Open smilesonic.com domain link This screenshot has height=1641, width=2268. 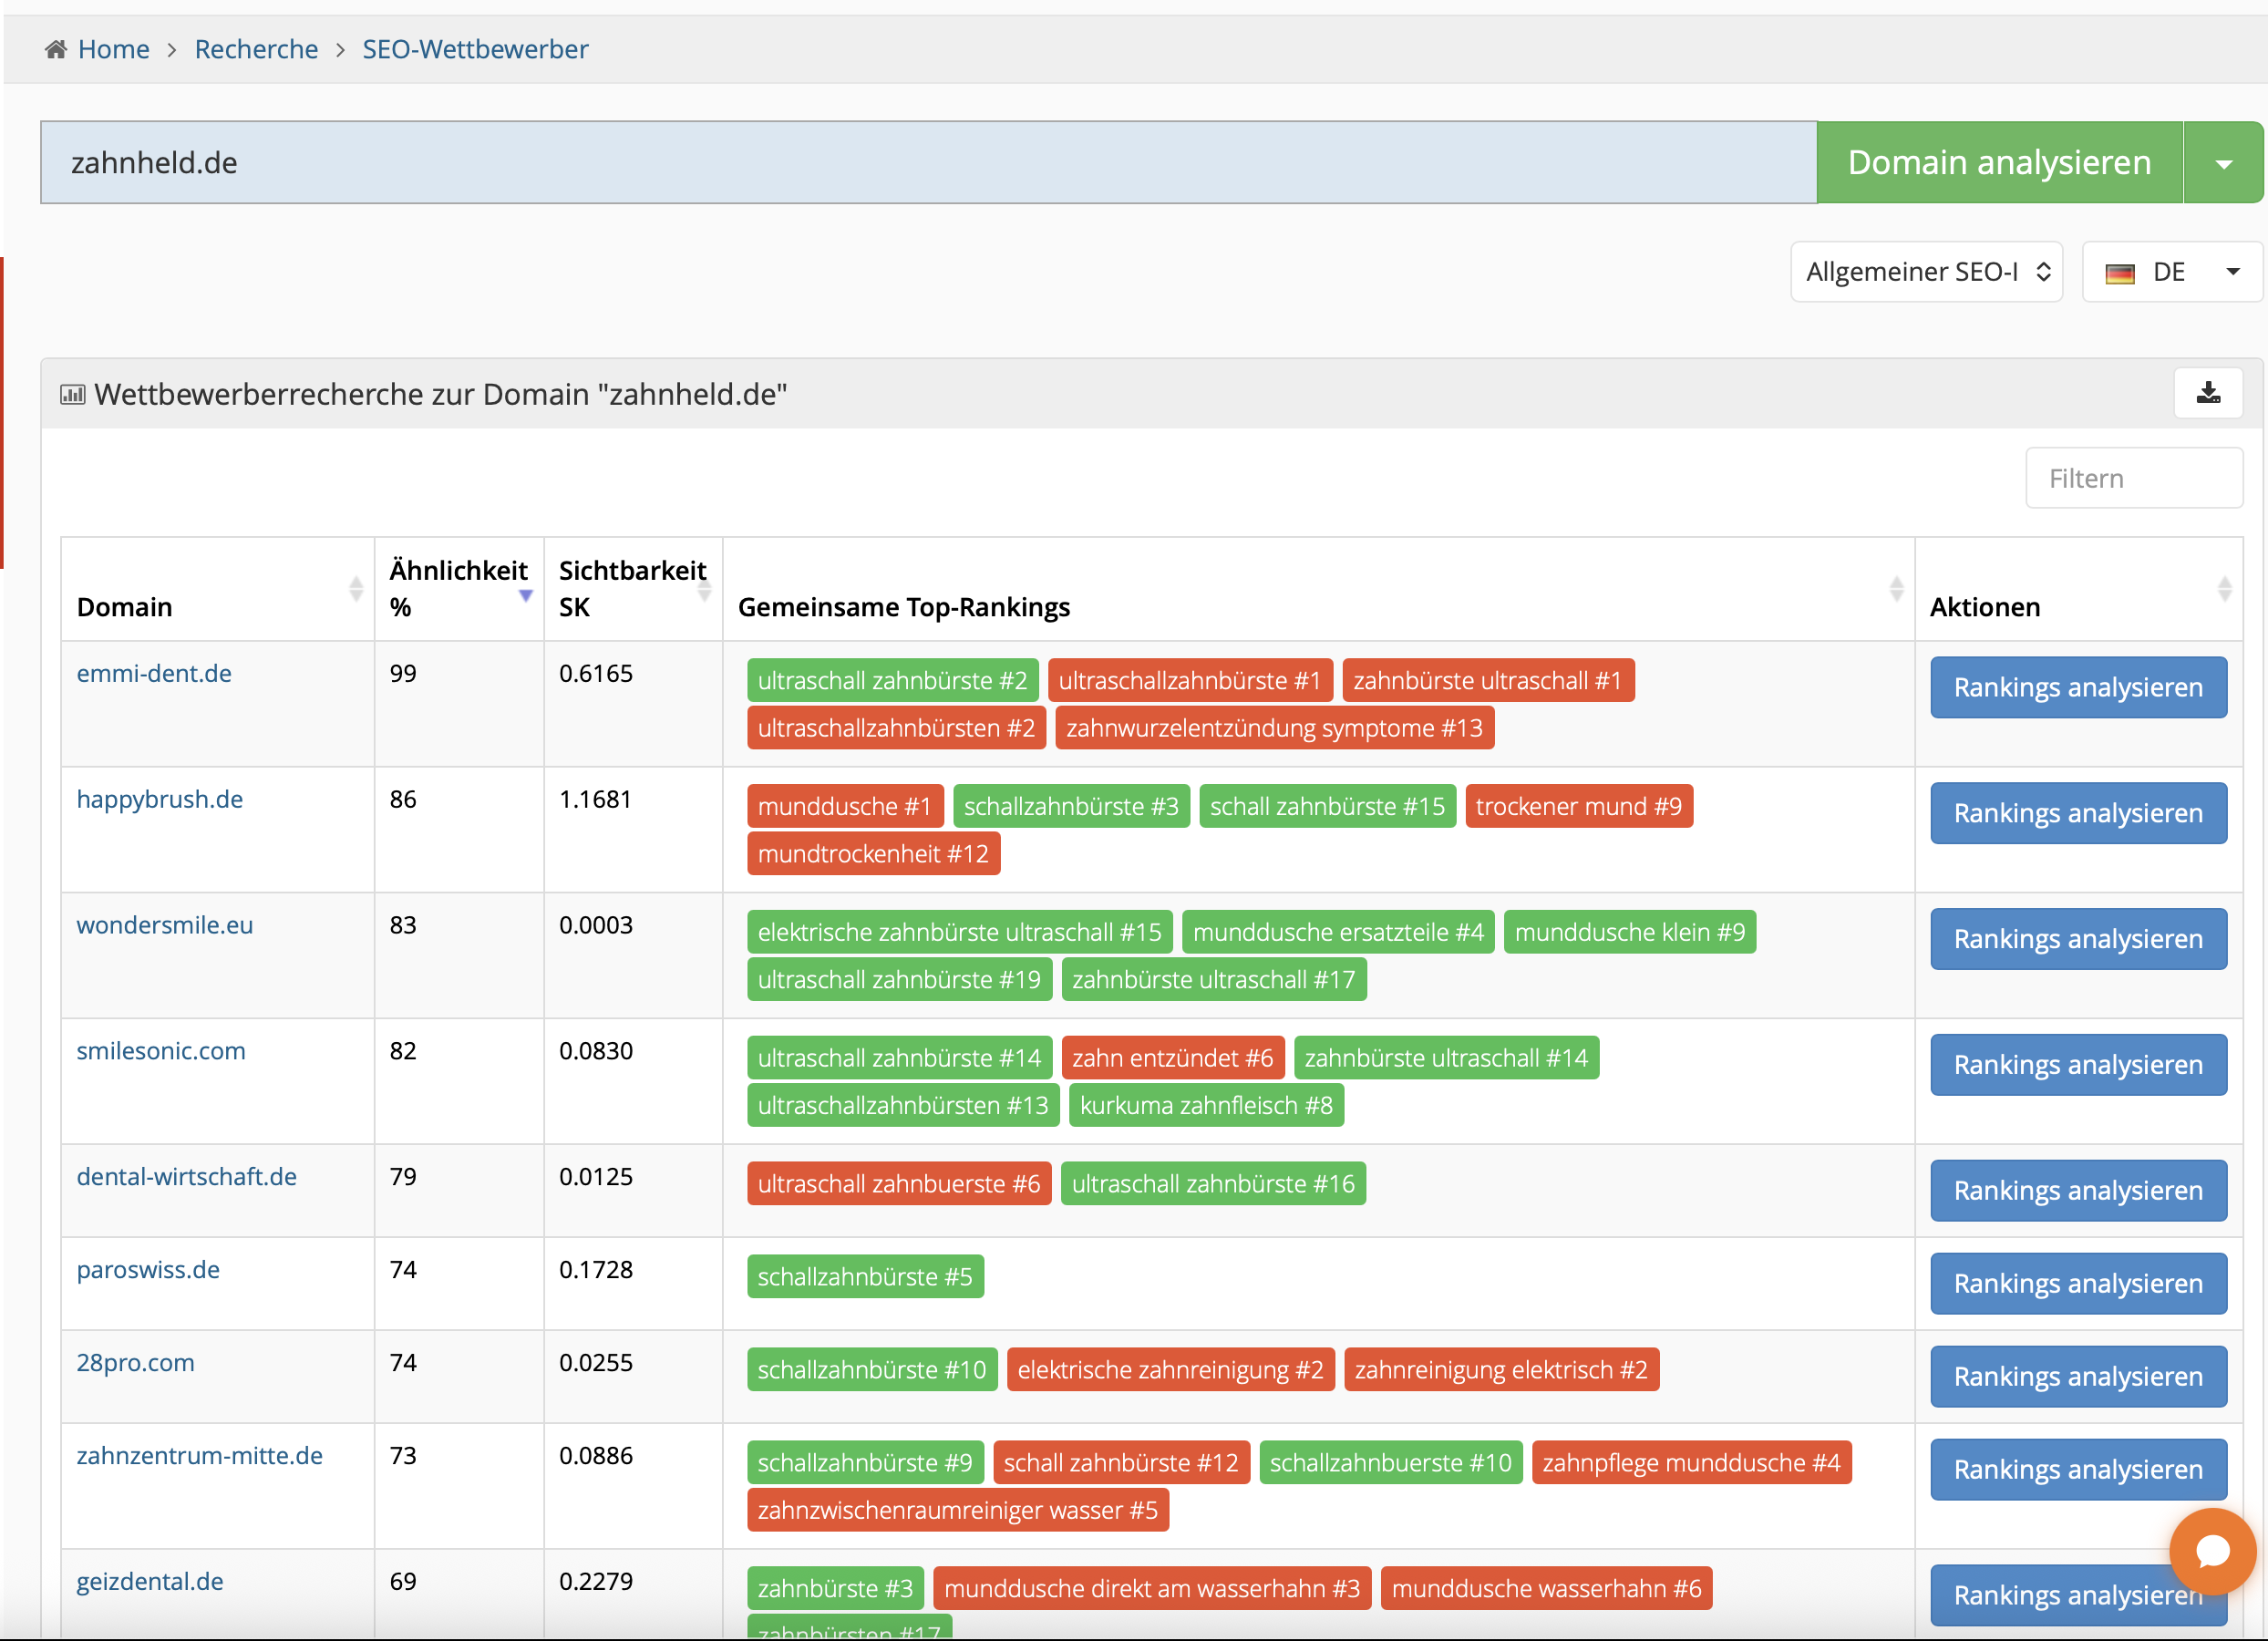pos(161,1051)
